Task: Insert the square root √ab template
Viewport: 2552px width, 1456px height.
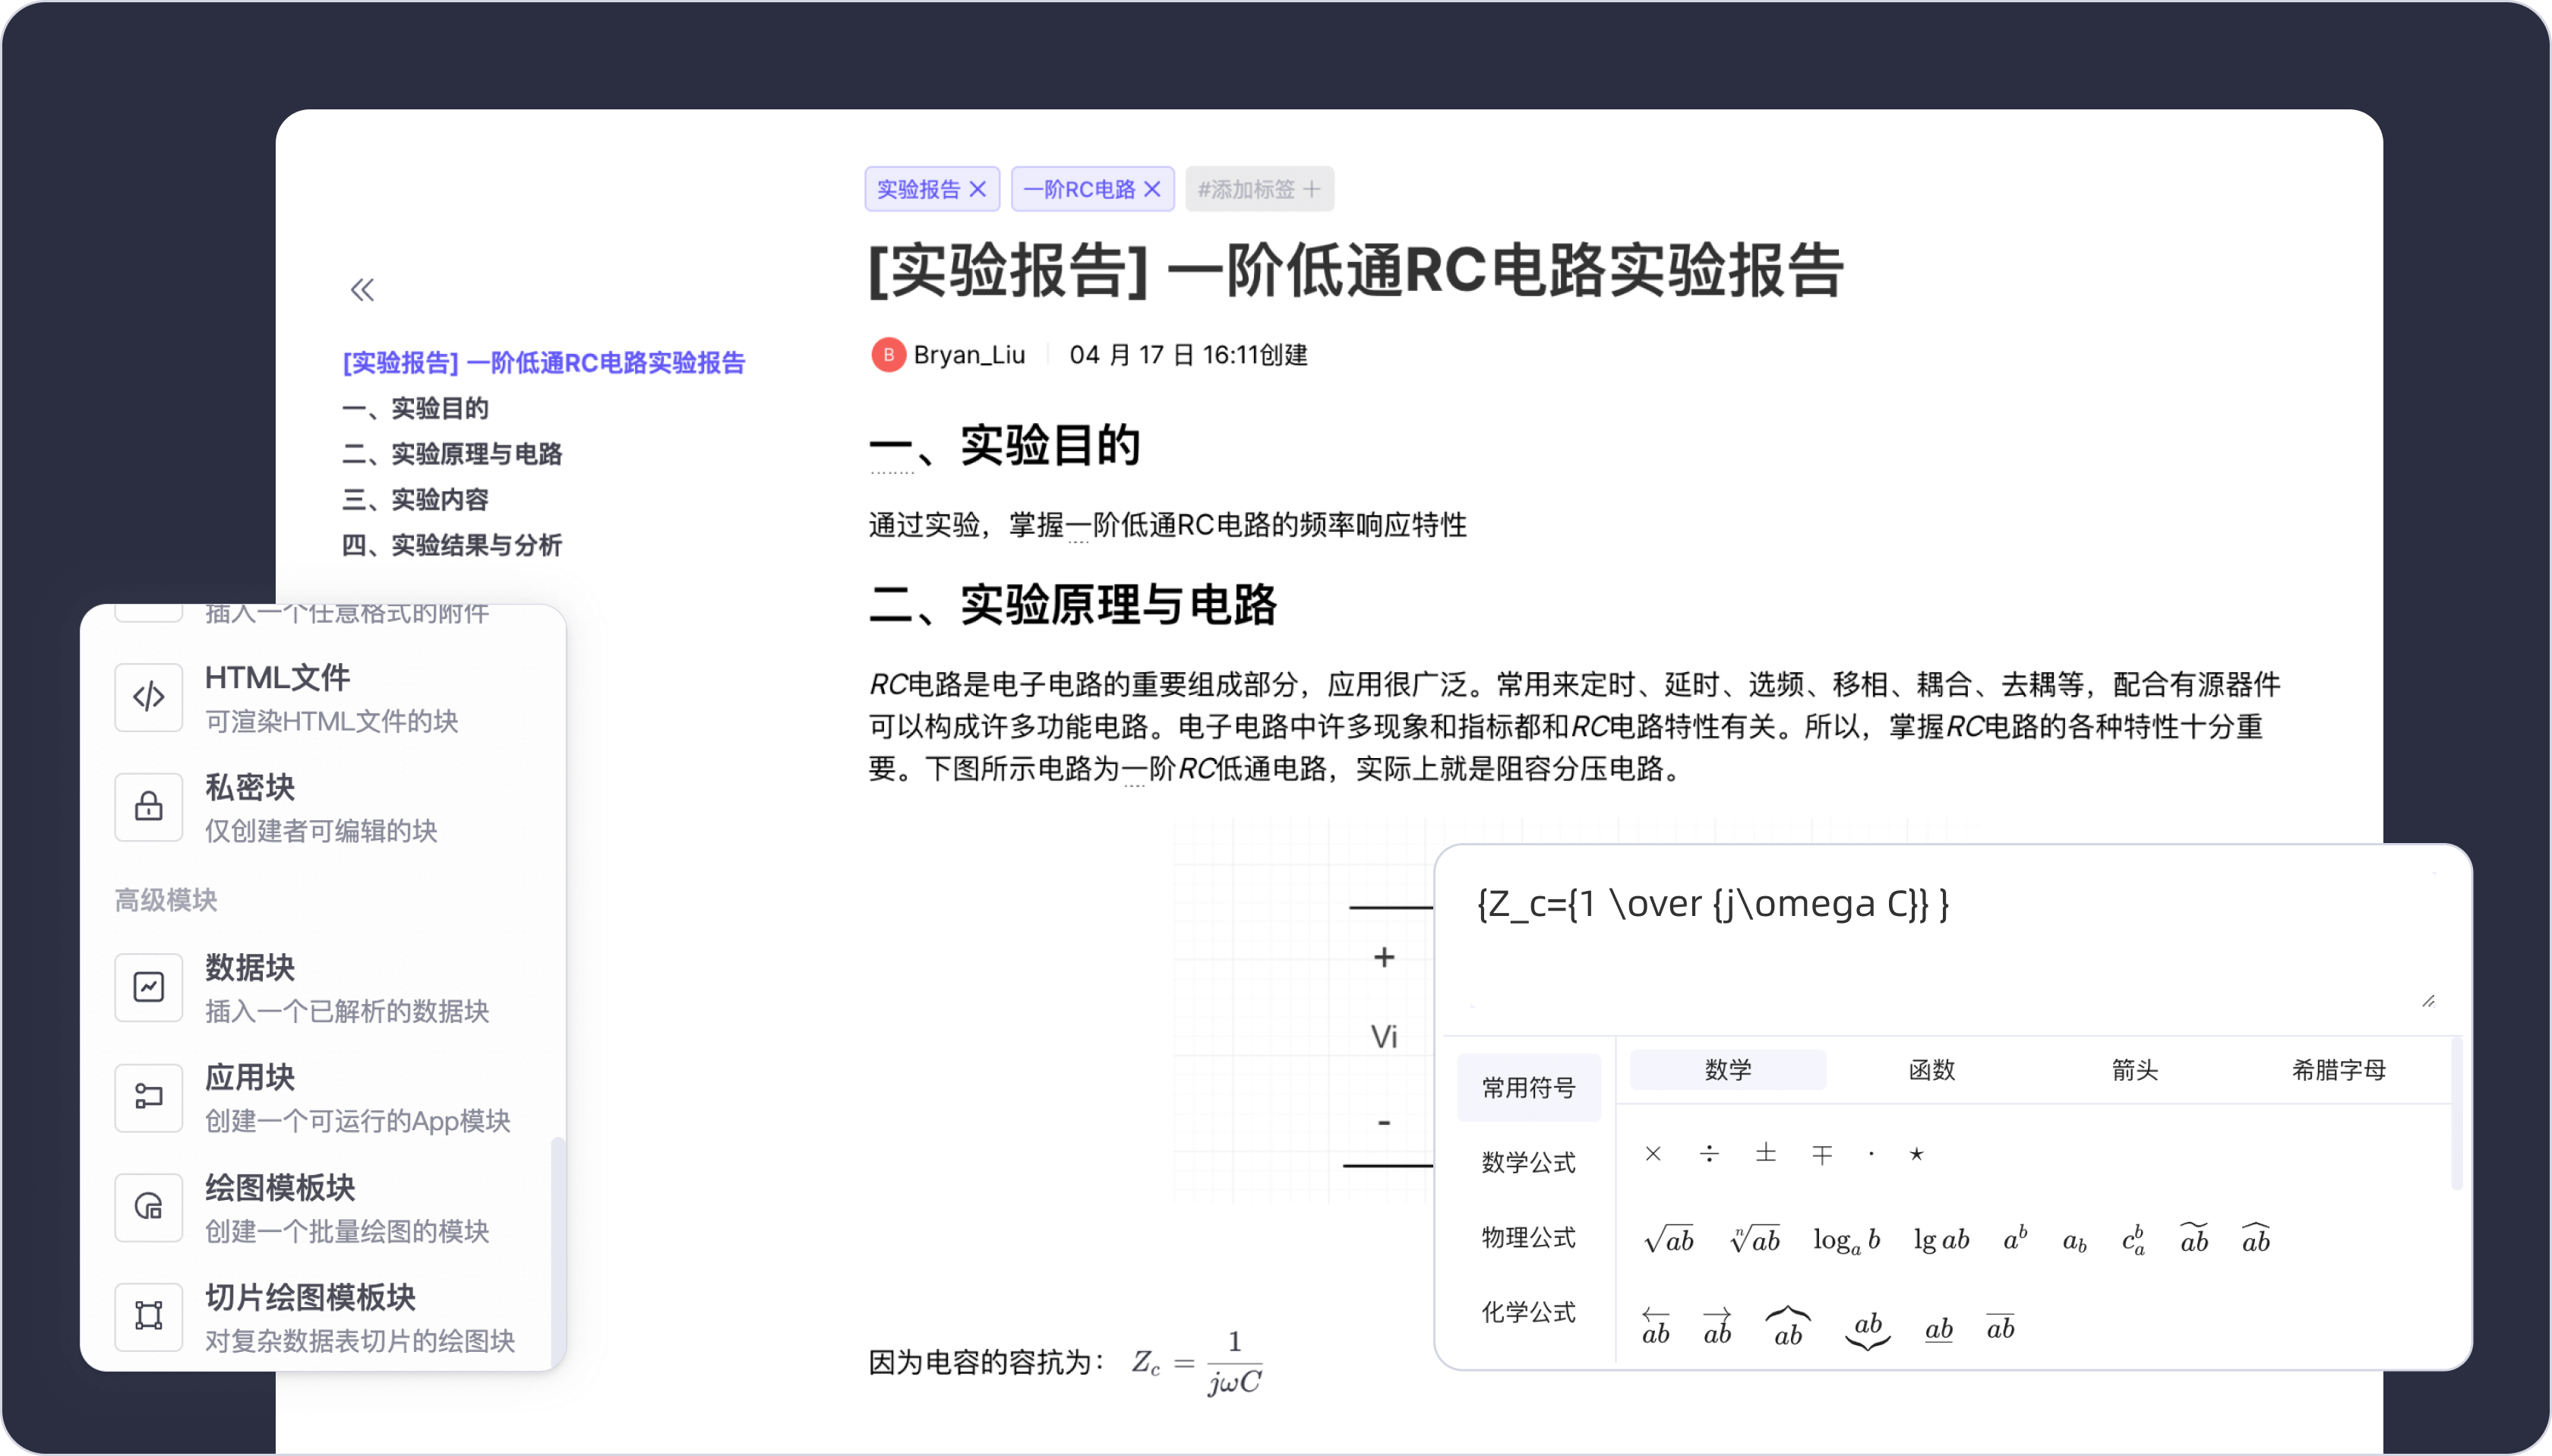Action: click(x=1669, y=1240)
